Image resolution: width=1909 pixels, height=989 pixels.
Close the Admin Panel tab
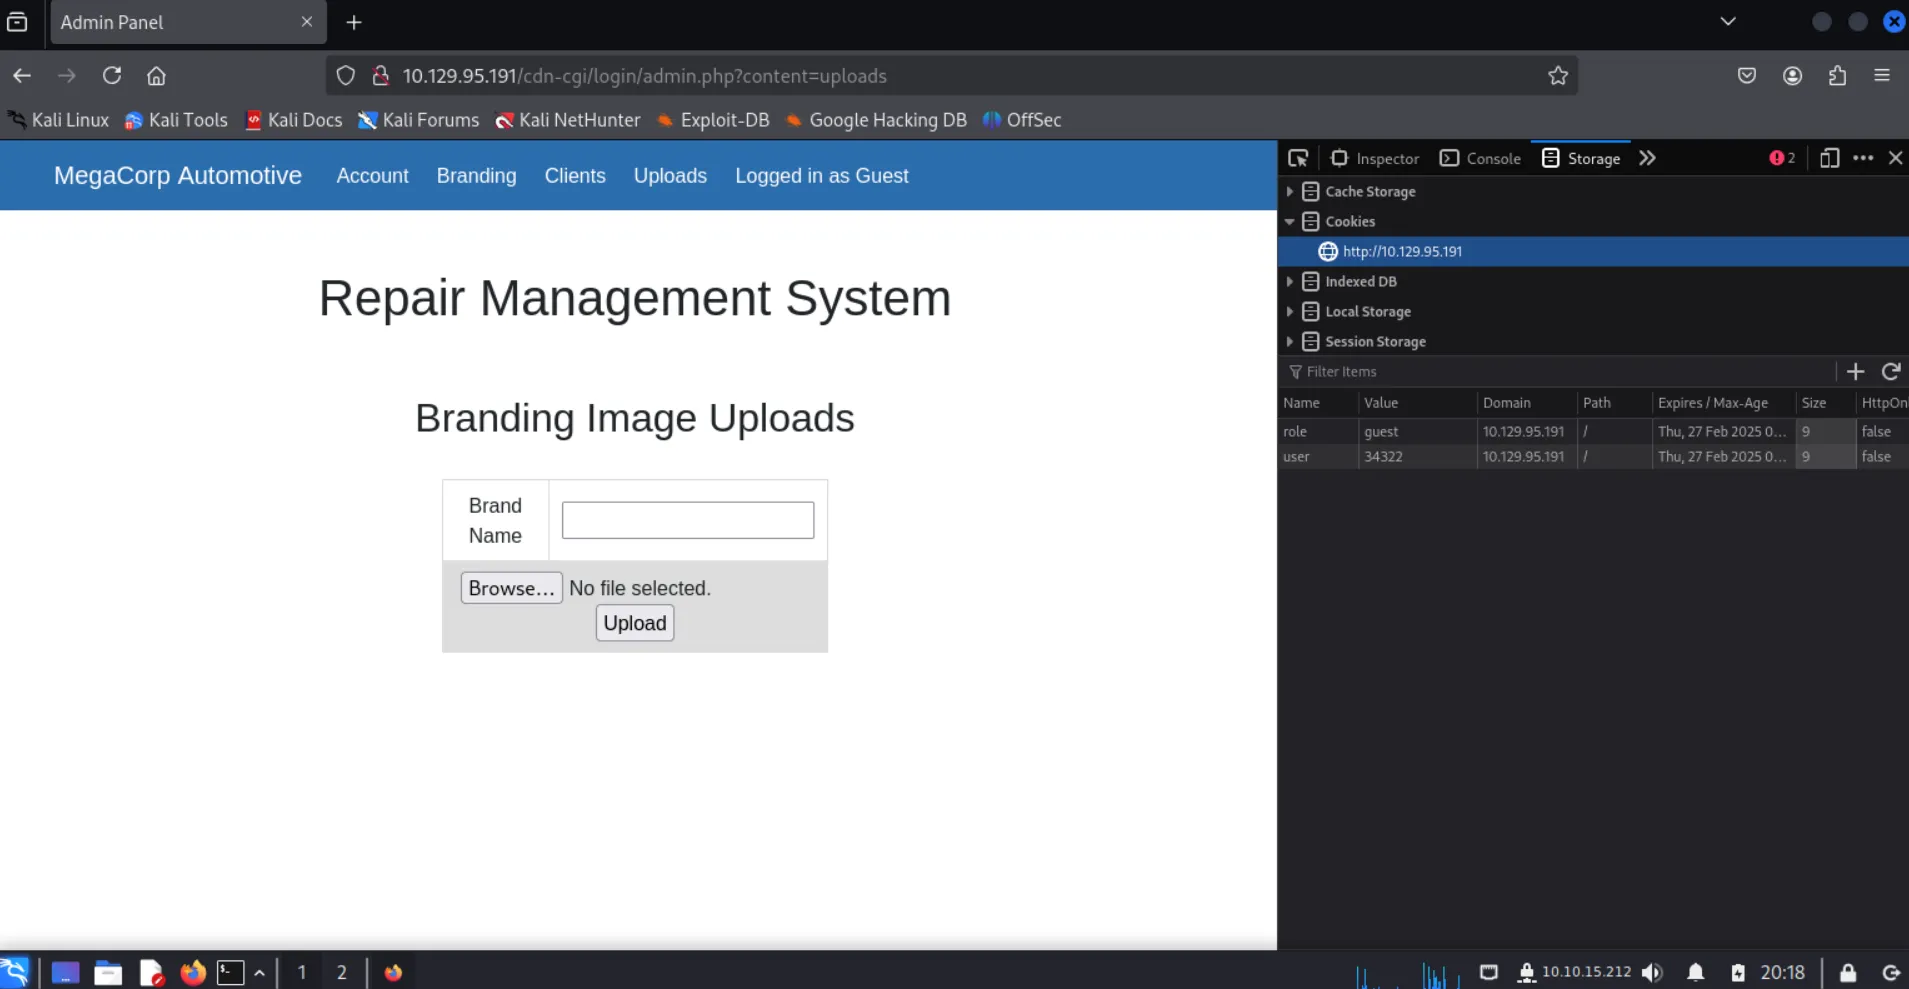307,22
